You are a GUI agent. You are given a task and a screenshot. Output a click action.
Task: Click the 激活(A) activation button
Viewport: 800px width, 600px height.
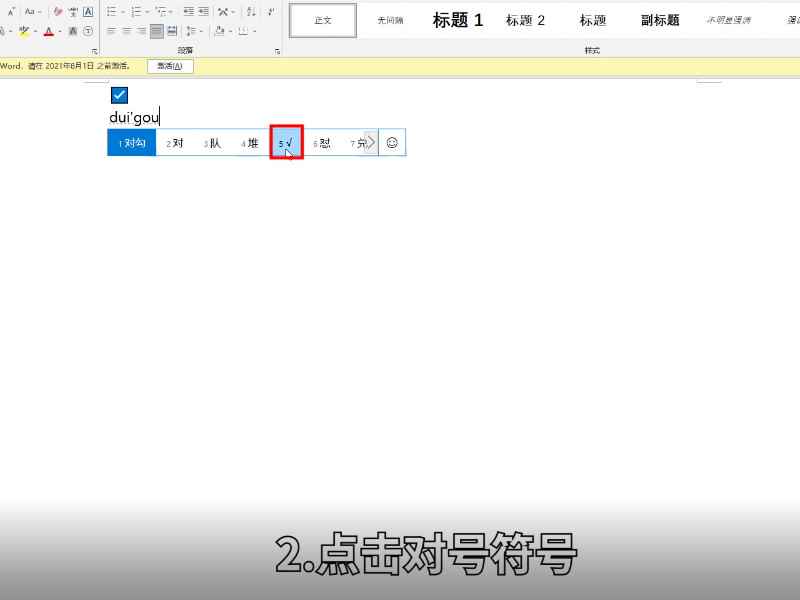pos(170,65)
